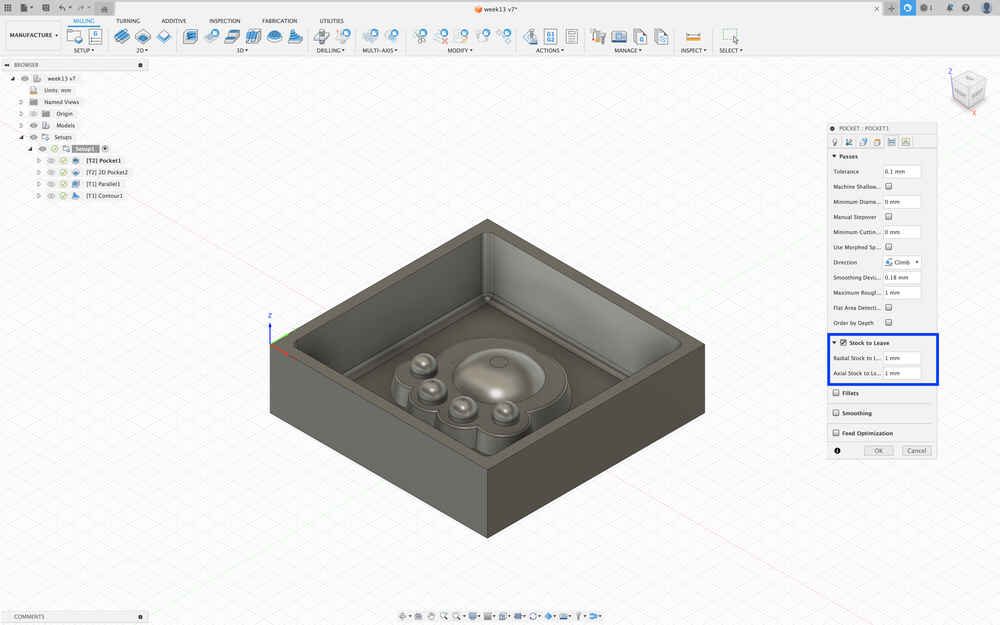The image size is (1000, 625).
Task: Toggle the Order by Depth checkbox
Action: (x=888, y=323)
